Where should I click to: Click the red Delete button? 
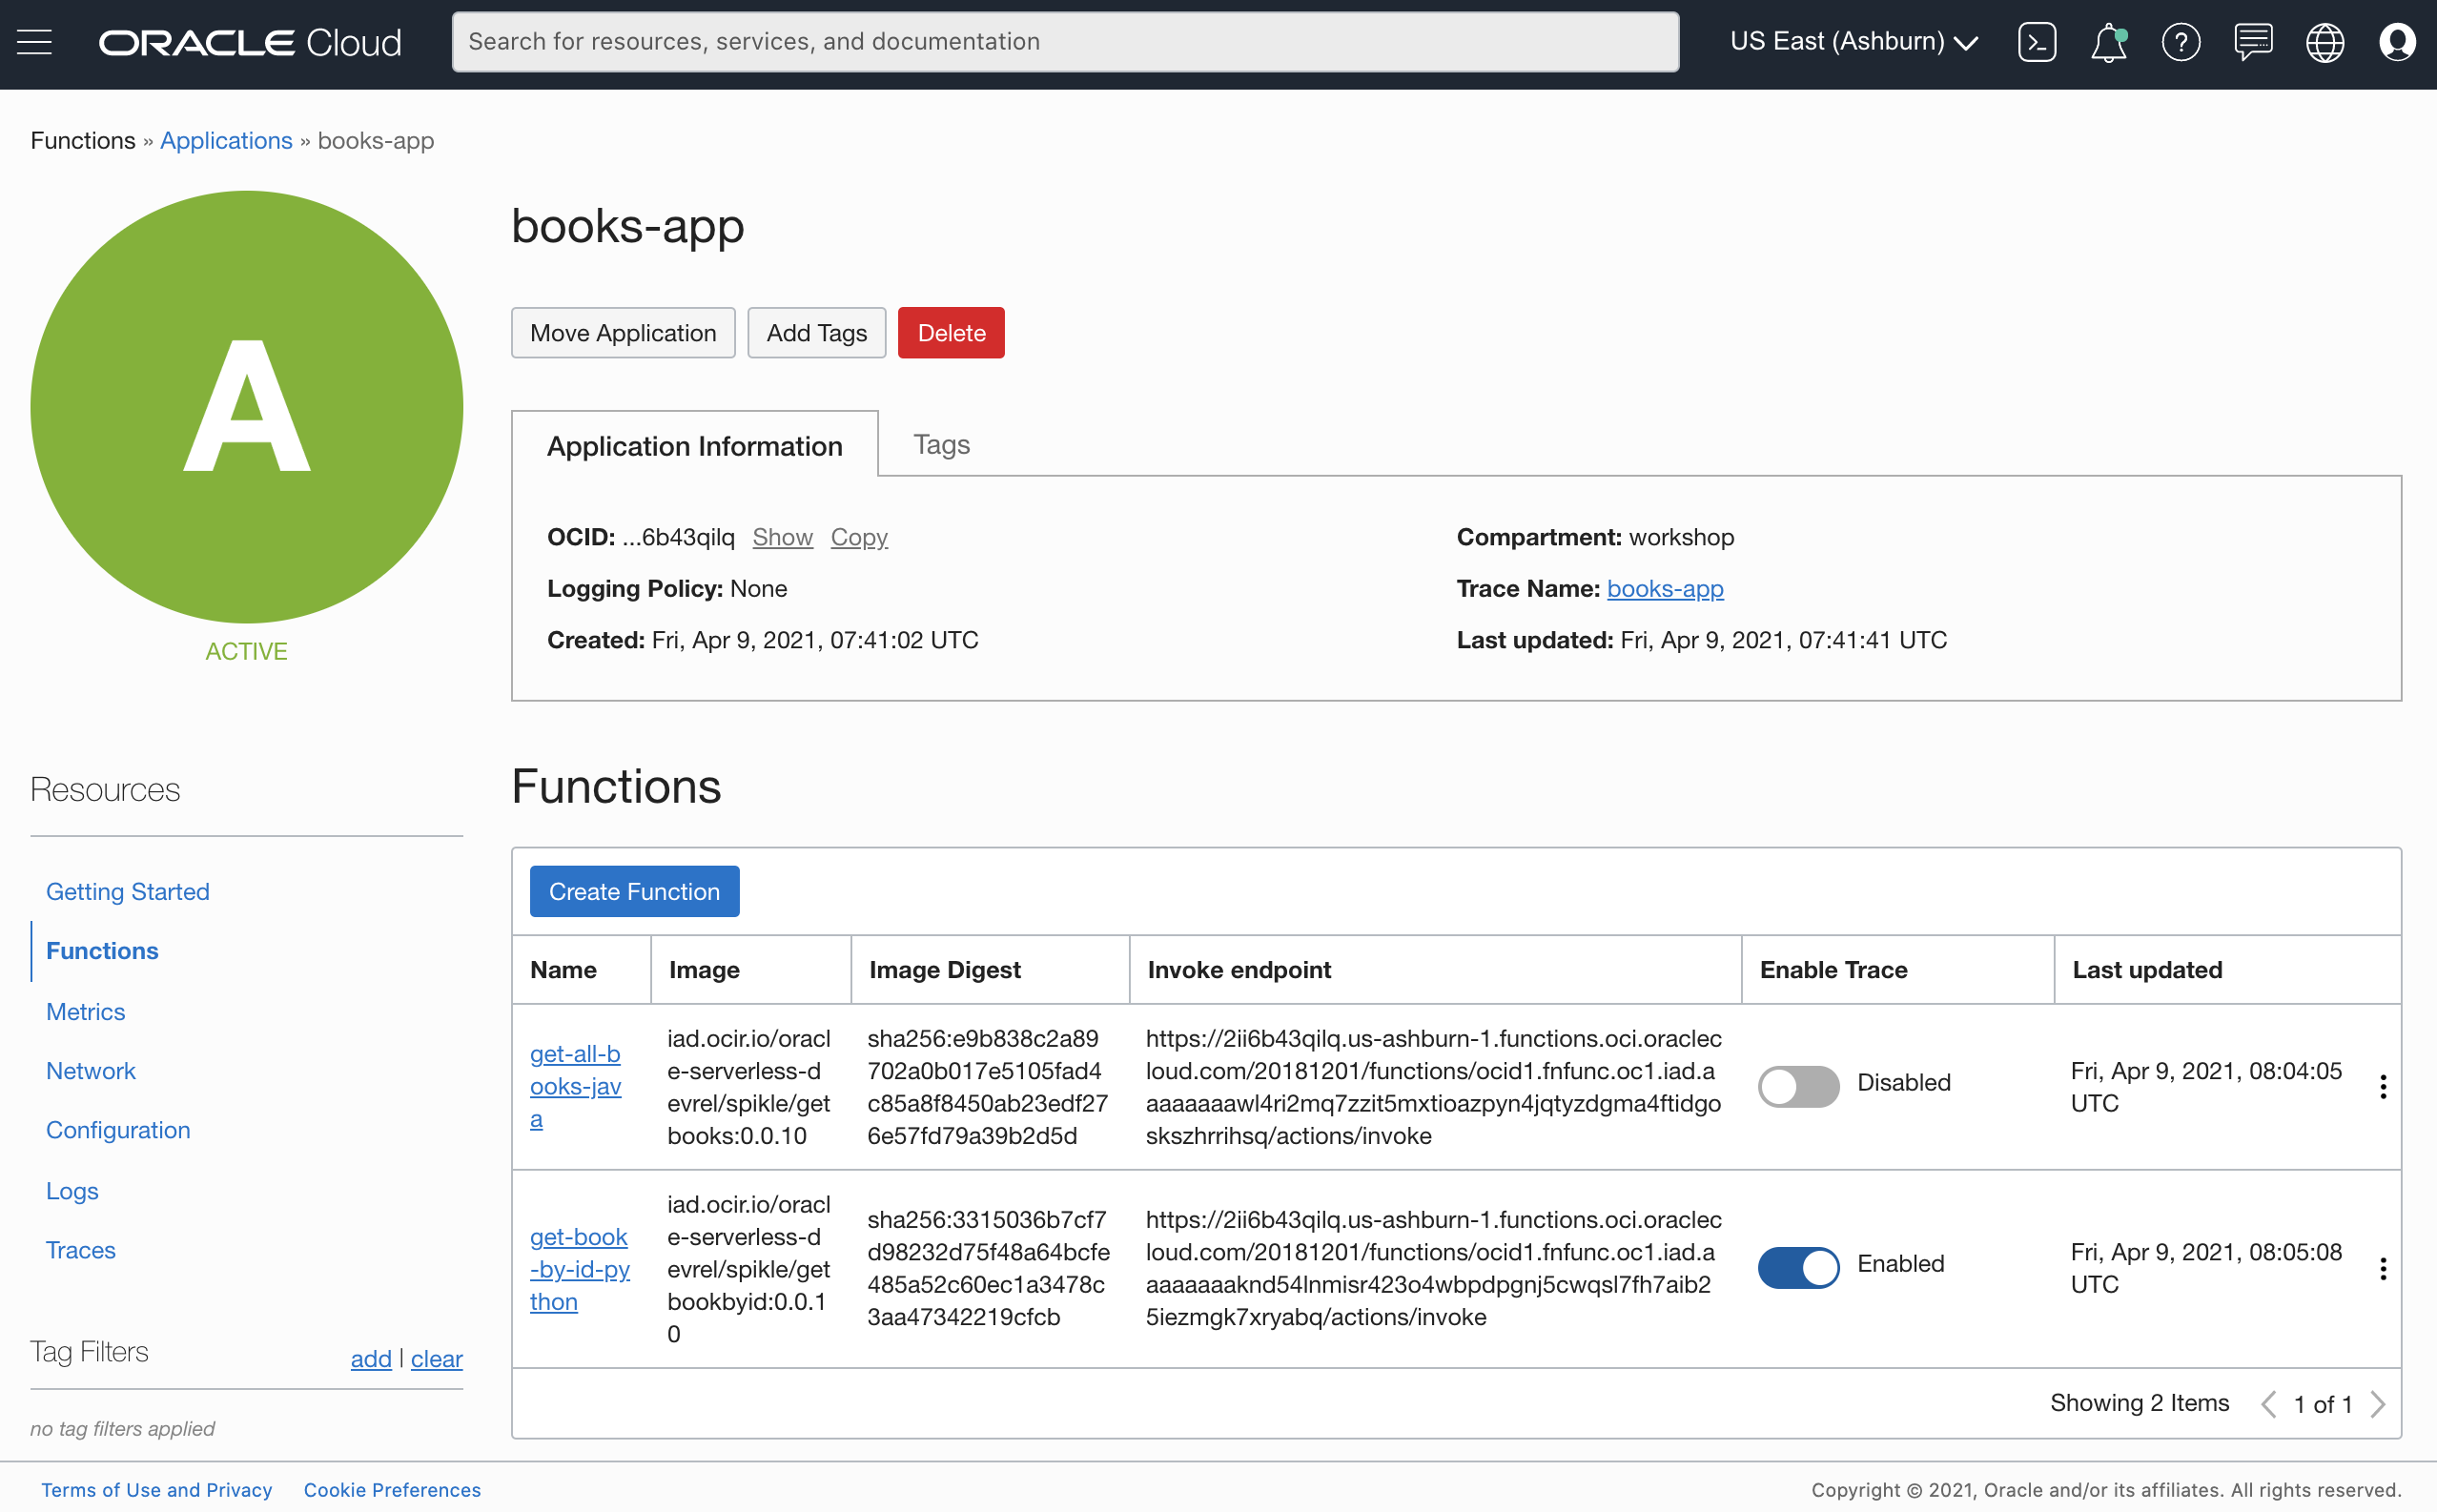click(950, 333)
